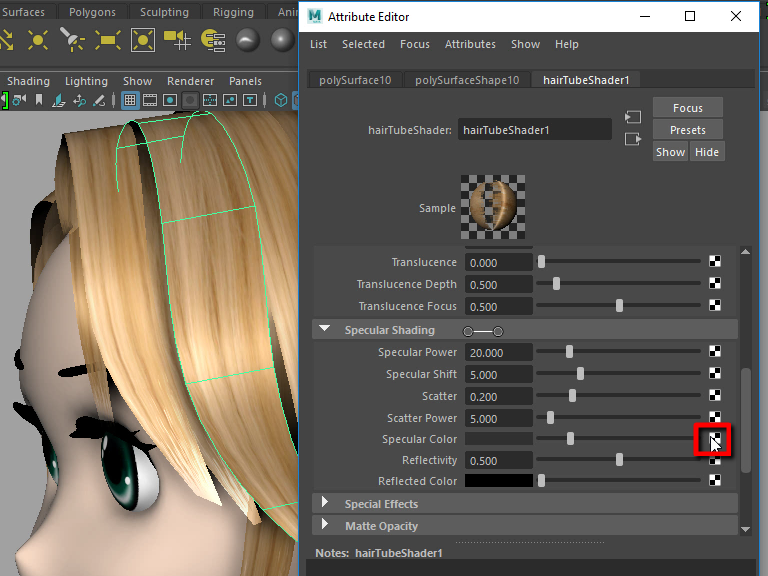Map texture to Scatter Power checker button
Image resolution: width=768 pixels, height=576 pixels.
click(x=715, y=417)
